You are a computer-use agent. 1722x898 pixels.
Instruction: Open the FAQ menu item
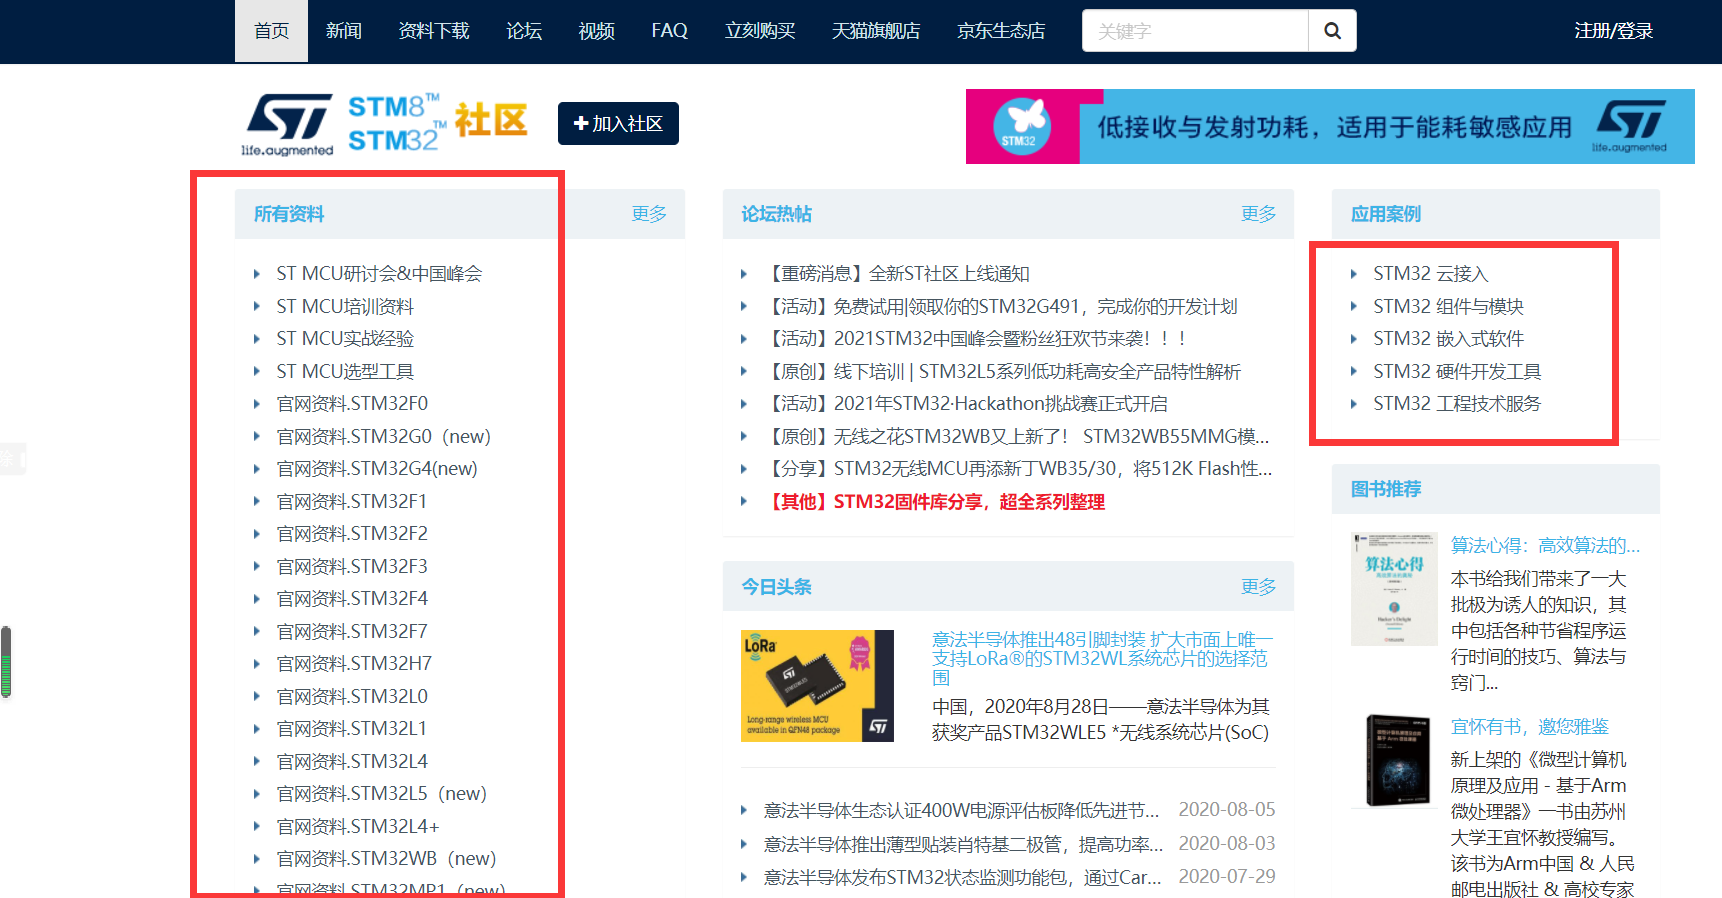pos(670,31)
